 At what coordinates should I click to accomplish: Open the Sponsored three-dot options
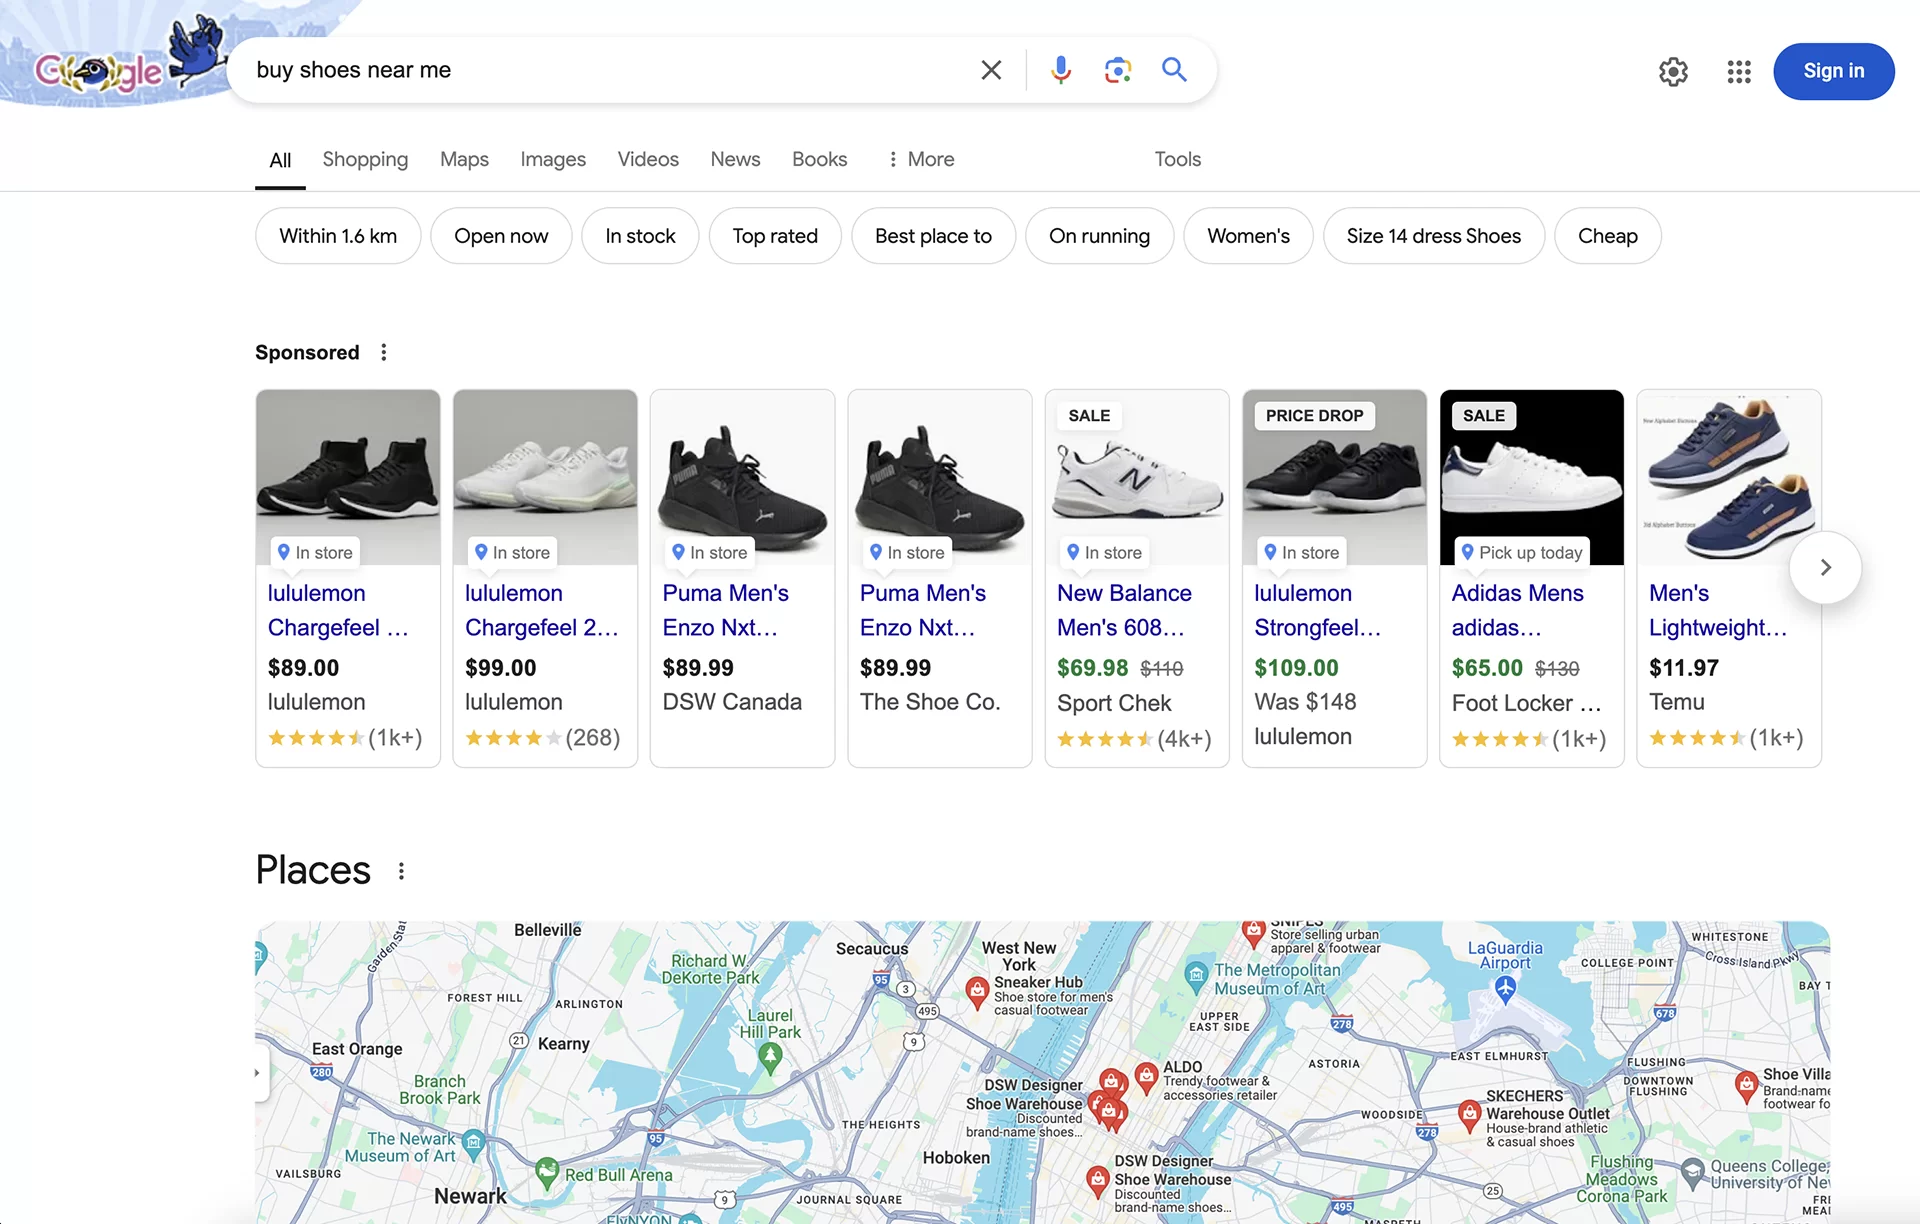coord(384,352)
